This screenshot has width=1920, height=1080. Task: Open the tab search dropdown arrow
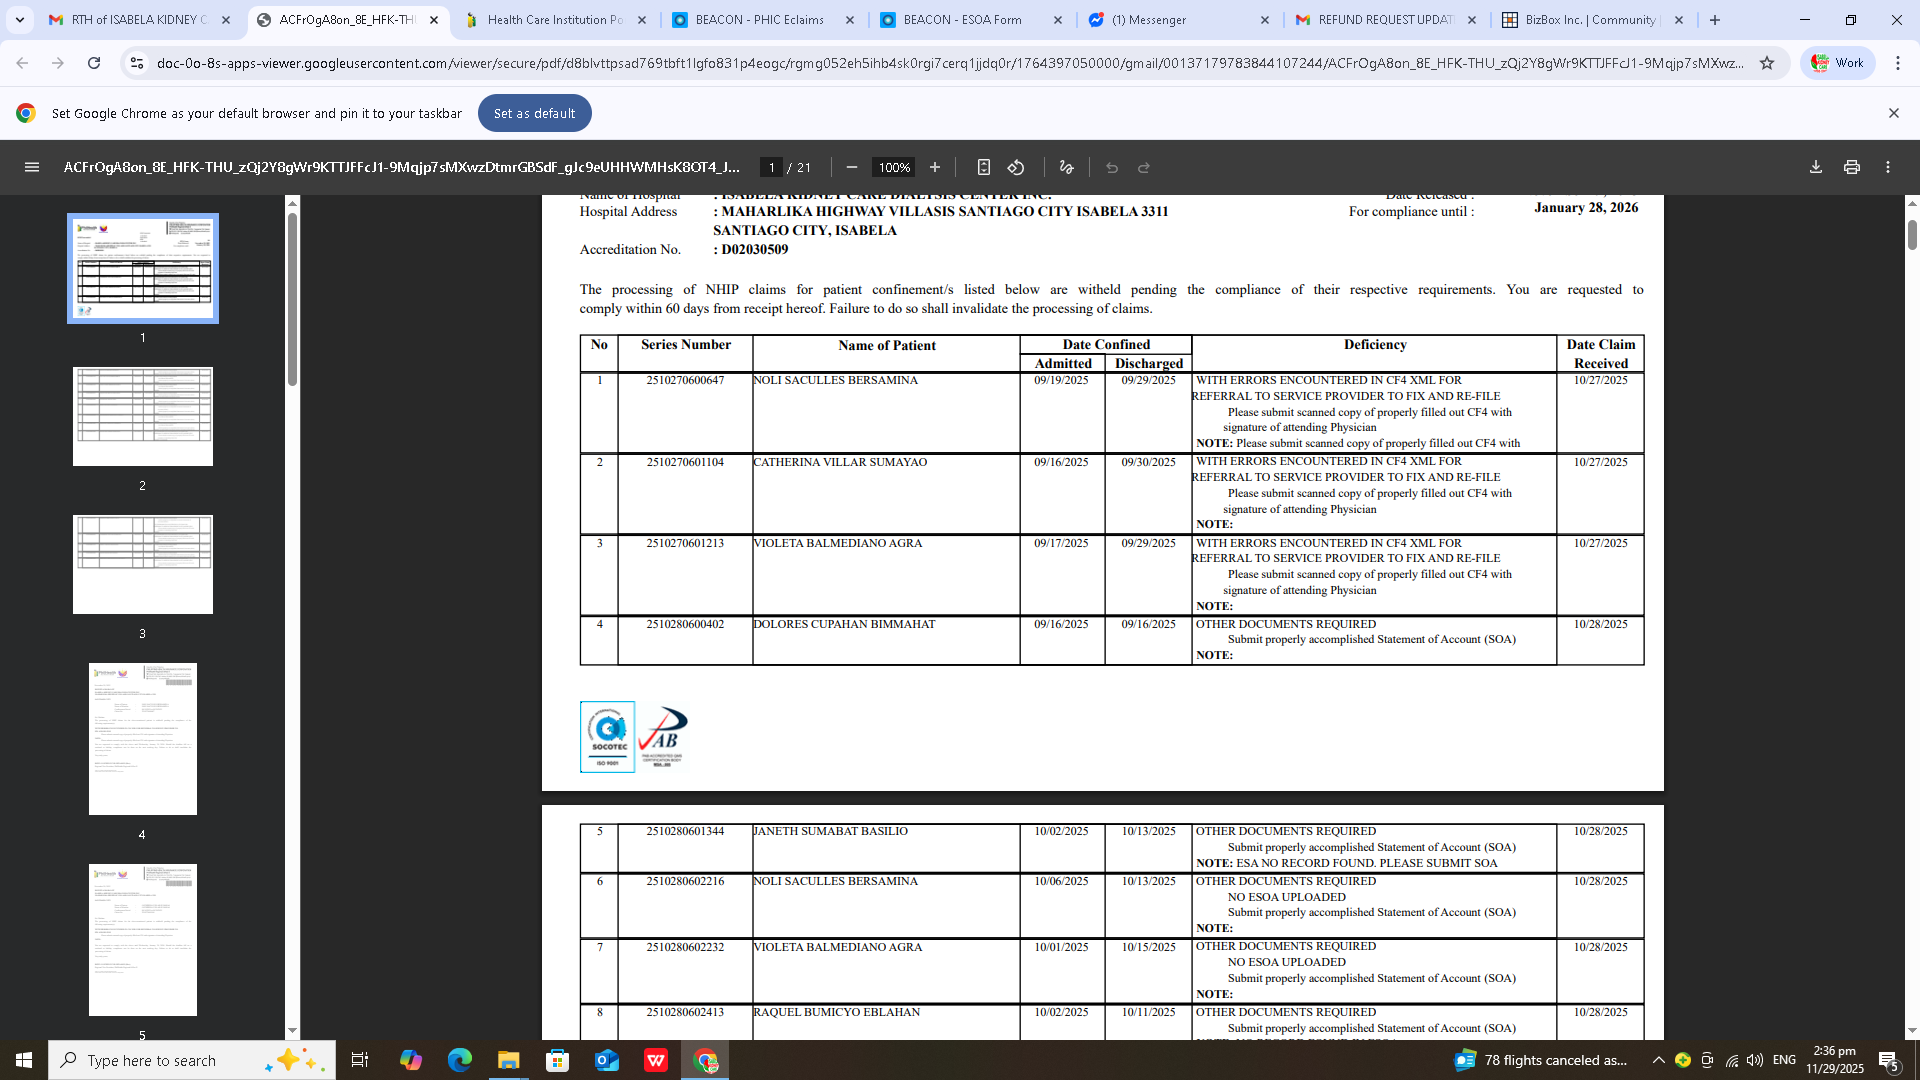click(x=20, y=20)
